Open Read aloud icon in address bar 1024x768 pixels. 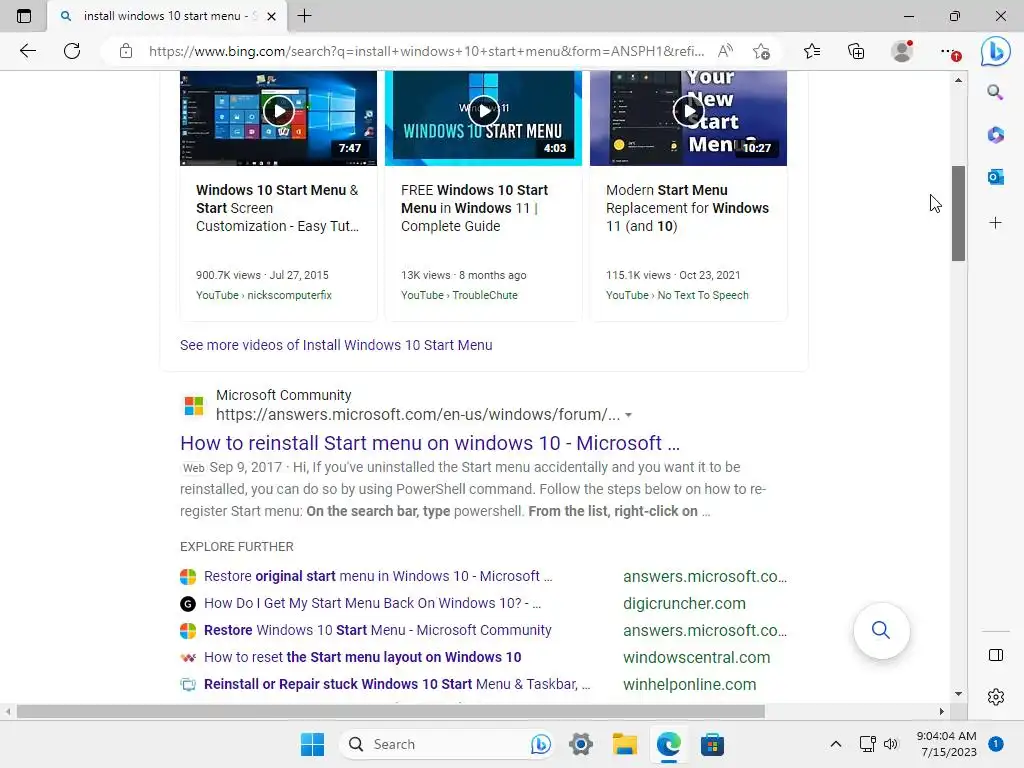click(x=725, y=51)
